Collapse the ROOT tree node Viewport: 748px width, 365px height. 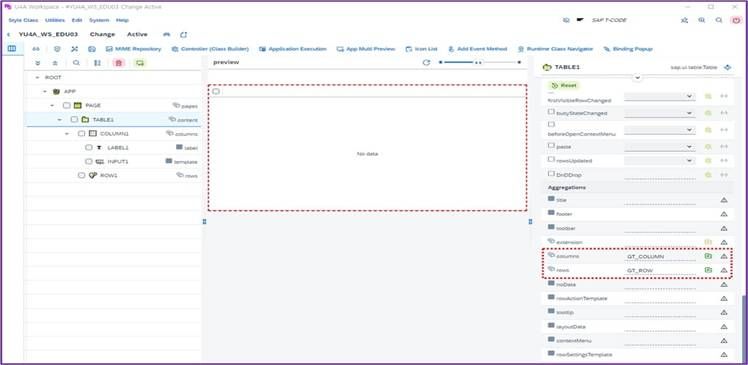click(37, 77)
